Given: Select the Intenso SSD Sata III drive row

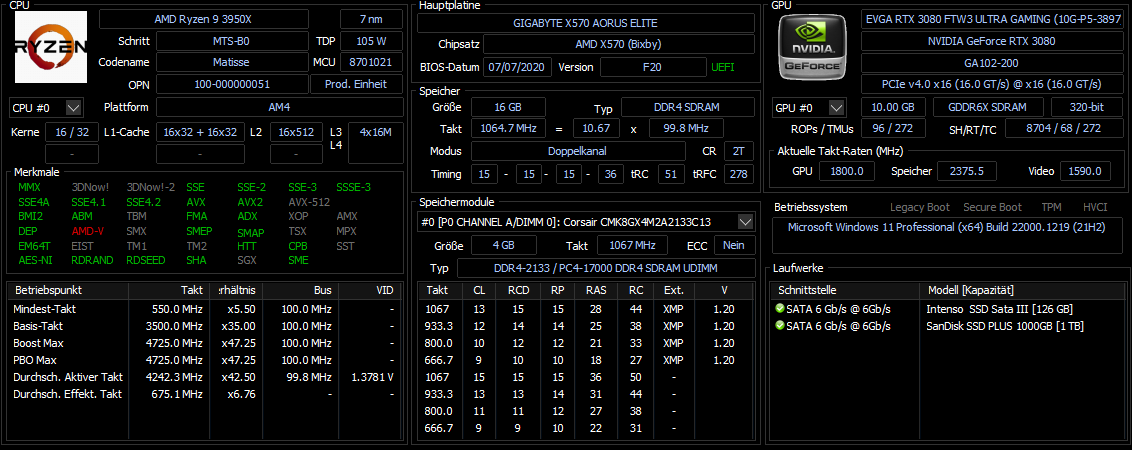Looking at the screenshot, I should click(x=946, y=308).
